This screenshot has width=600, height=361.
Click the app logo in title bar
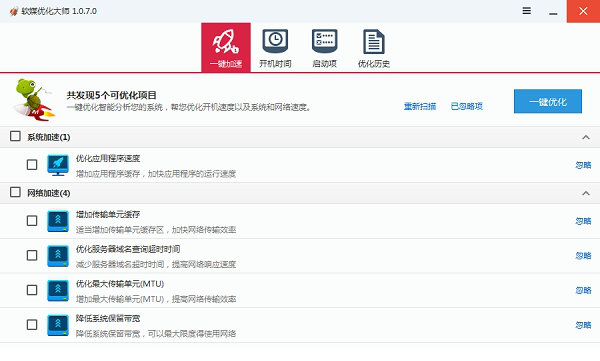click(x=13, y=11)
